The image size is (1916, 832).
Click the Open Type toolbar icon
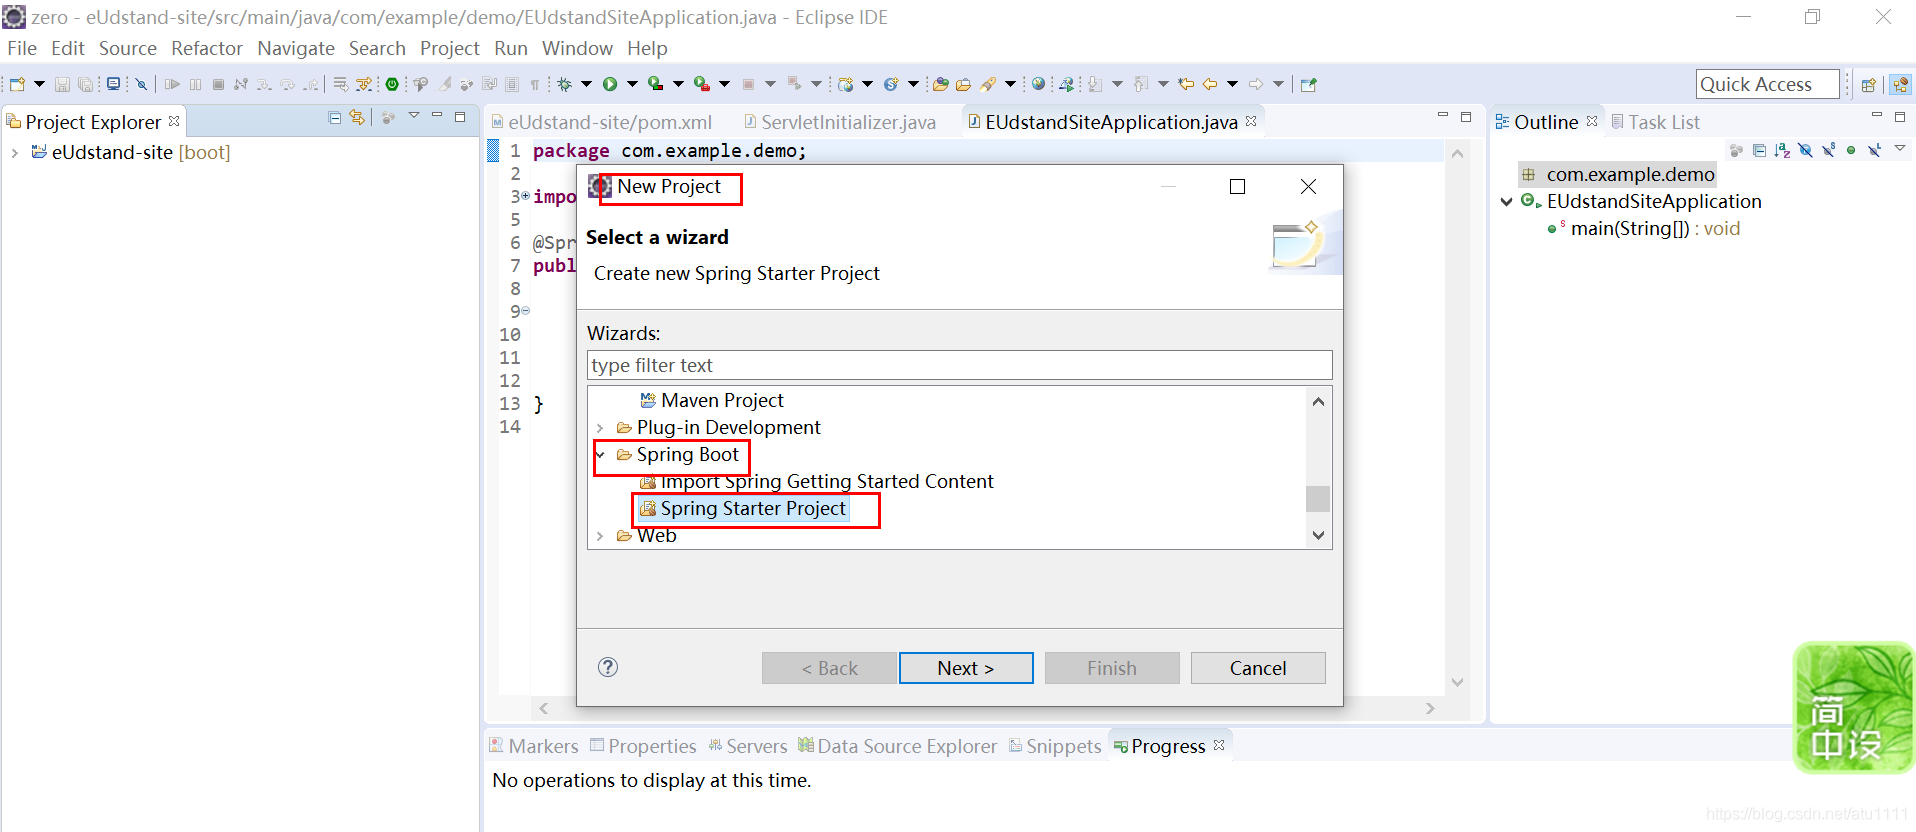(x=939, y=84)
